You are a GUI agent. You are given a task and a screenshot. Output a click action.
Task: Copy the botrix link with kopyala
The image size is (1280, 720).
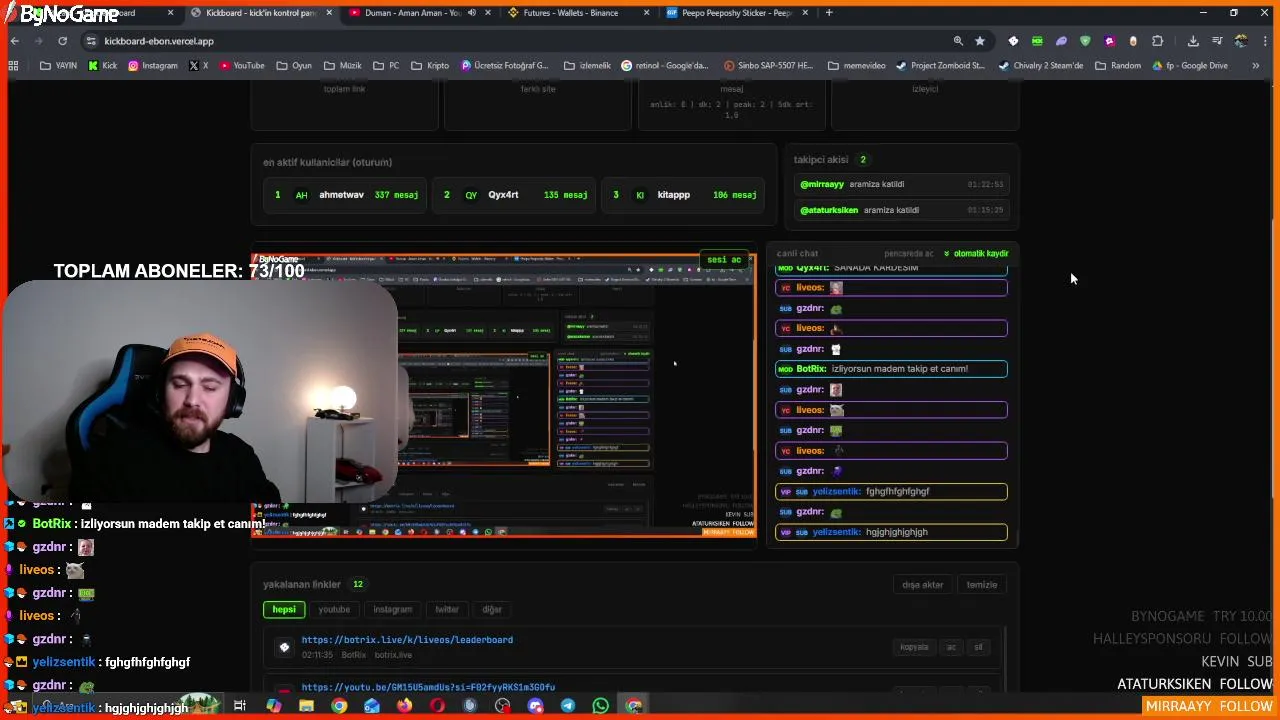pyautogui.click(x=914, y=647)
